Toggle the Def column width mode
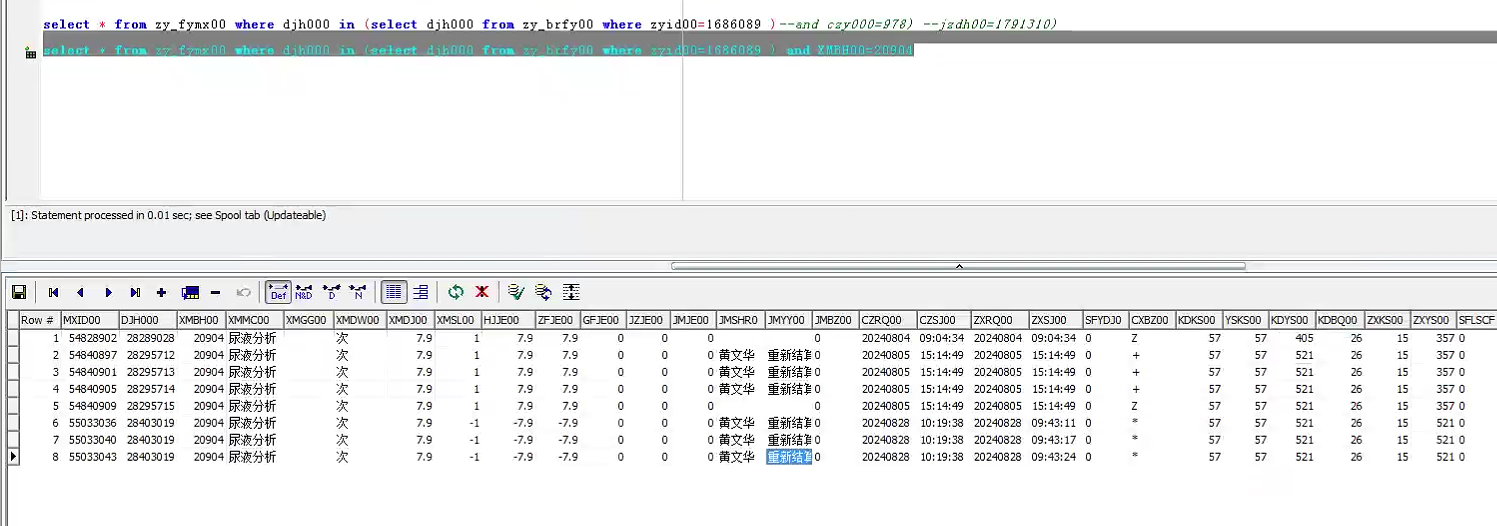Image resolution: width=1497 pixels, height=526 pixels. 278,292
